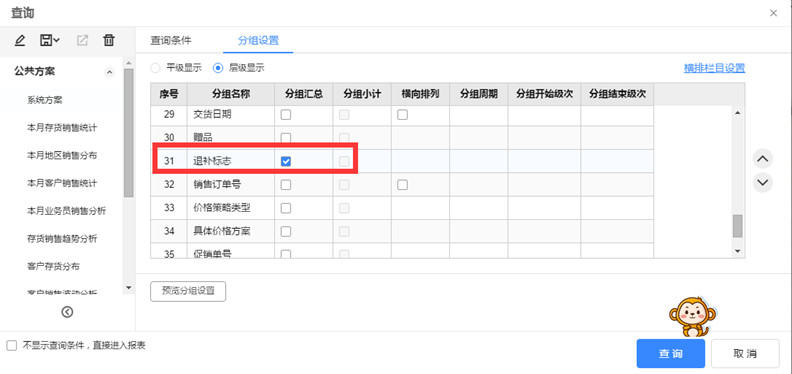The width and height of the screenshot is (792, 374).
Task: Close the 查询 dialog
Action: point(773,13)
